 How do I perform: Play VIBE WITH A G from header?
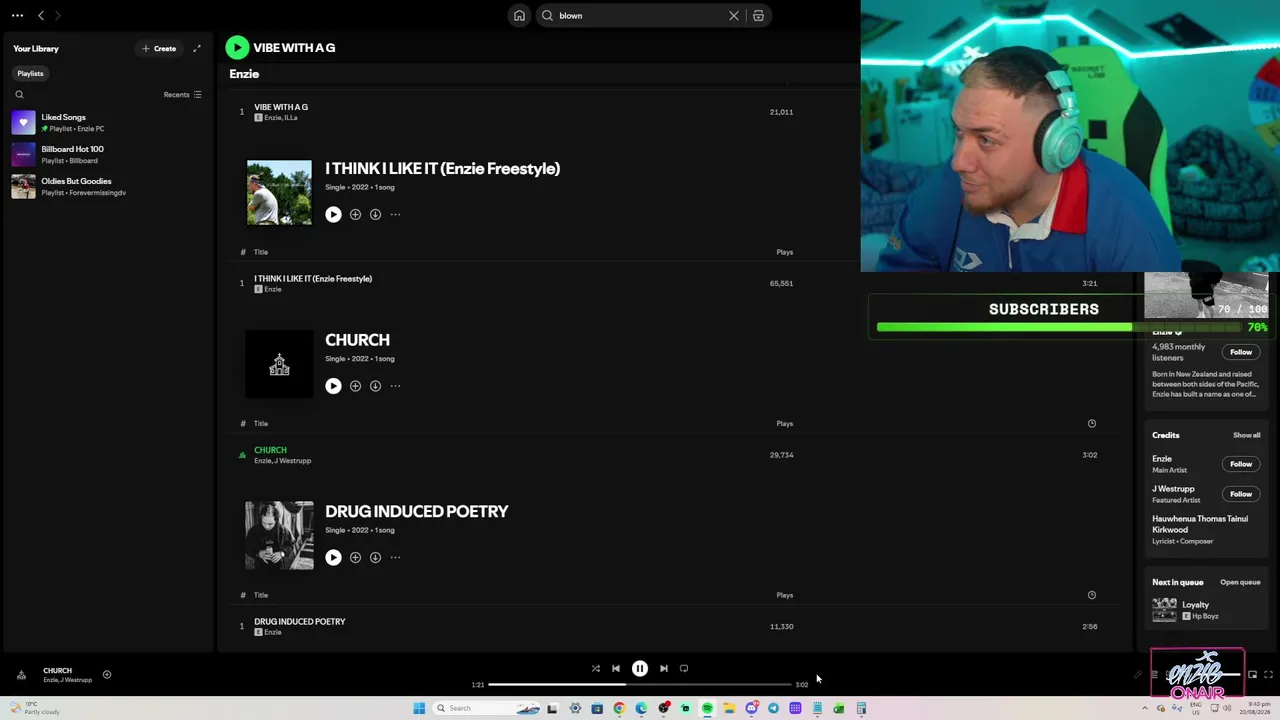pos(237,47)
